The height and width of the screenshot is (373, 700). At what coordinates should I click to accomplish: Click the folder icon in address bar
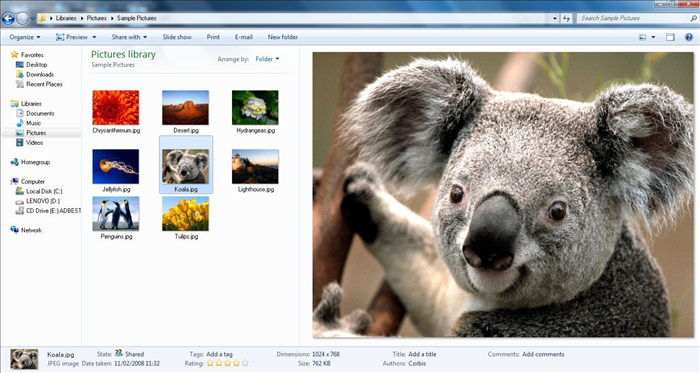tap(42, 18)
